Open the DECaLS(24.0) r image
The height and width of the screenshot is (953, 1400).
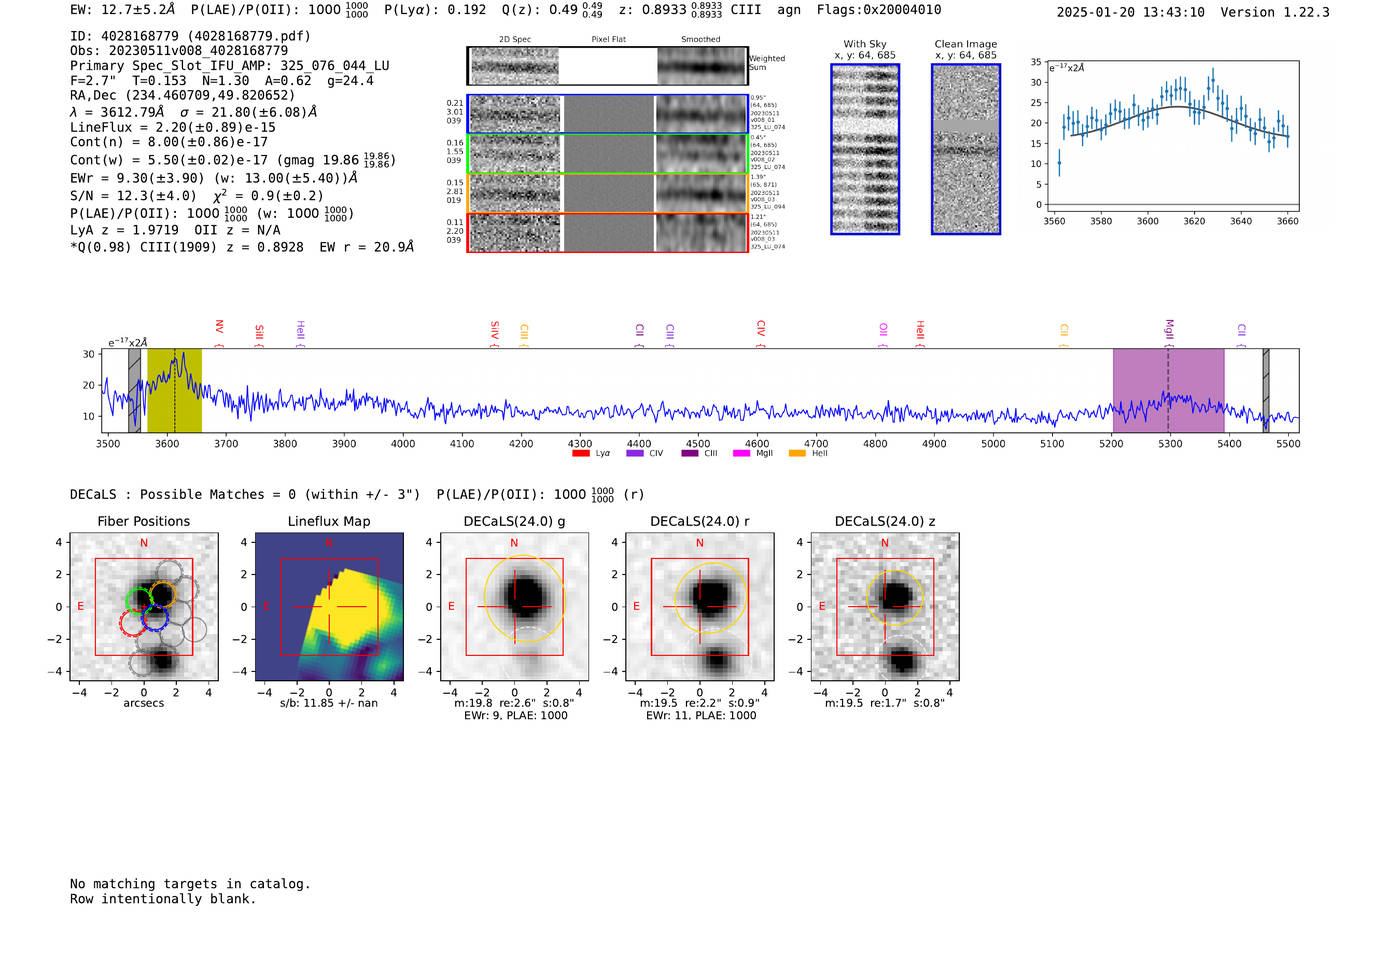pyautogui.click(x=700, y=607)
